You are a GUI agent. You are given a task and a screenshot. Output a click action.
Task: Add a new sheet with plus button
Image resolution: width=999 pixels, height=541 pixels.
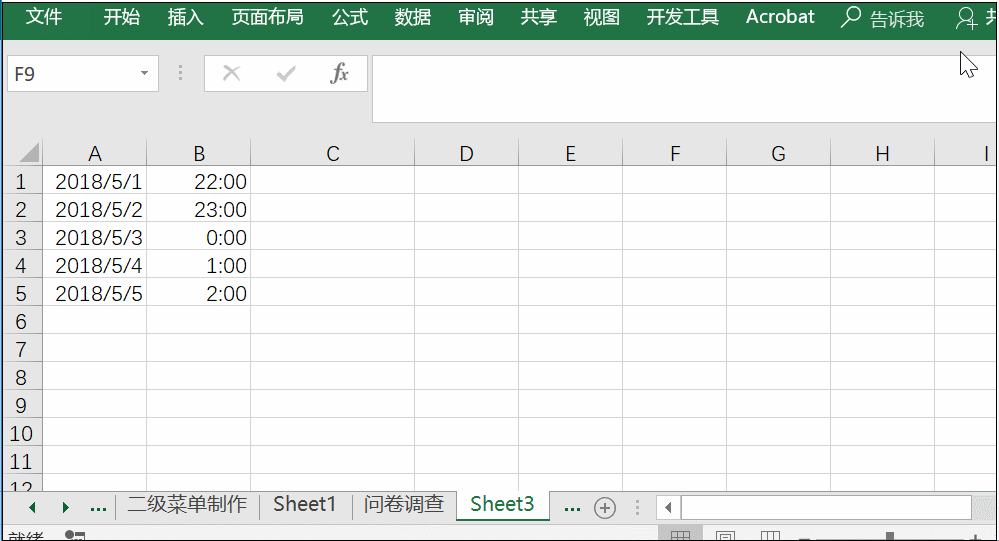(x=605, y=508)
